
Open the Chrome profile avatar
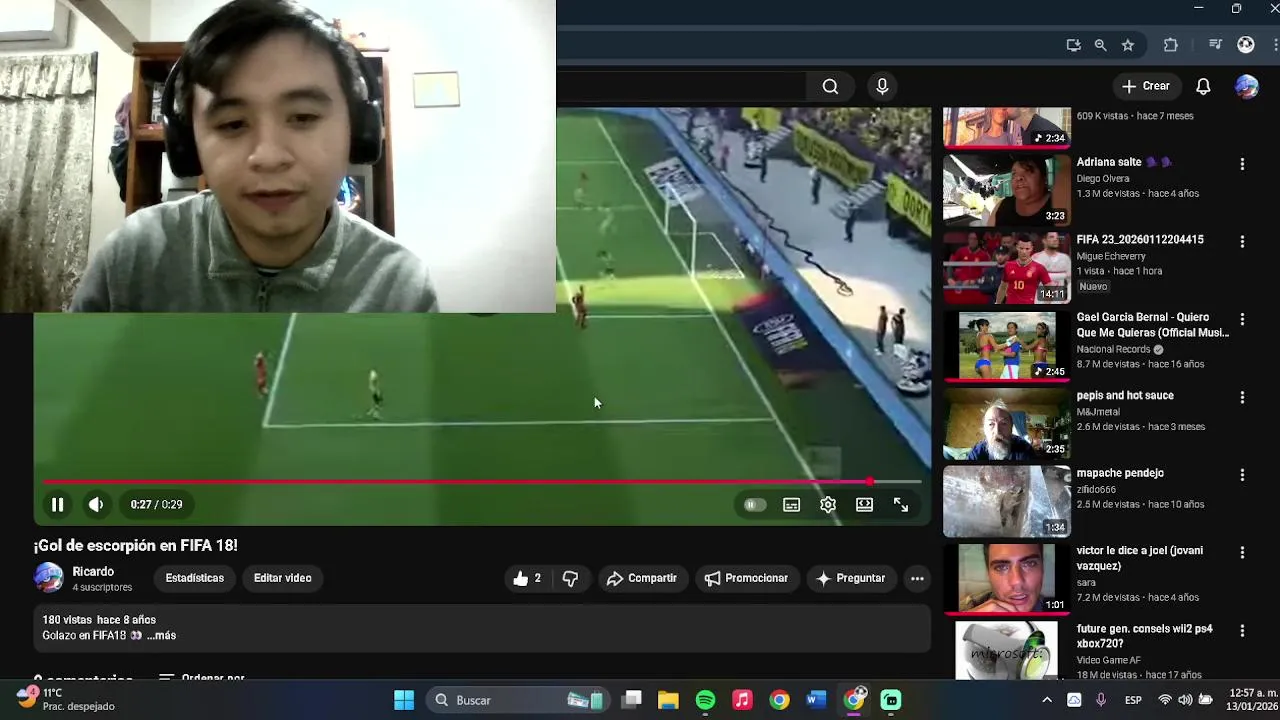[x=1246, y=45]
